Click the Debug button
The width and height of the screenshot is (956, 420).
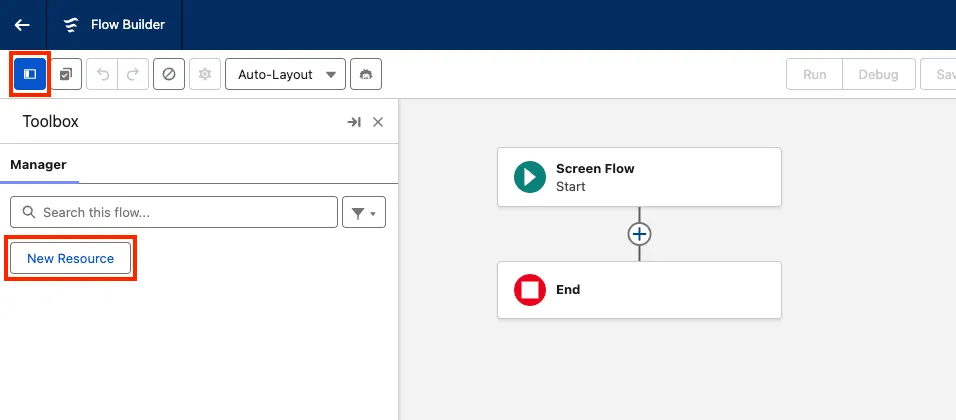pyautogui.click(x=880, y=74)
